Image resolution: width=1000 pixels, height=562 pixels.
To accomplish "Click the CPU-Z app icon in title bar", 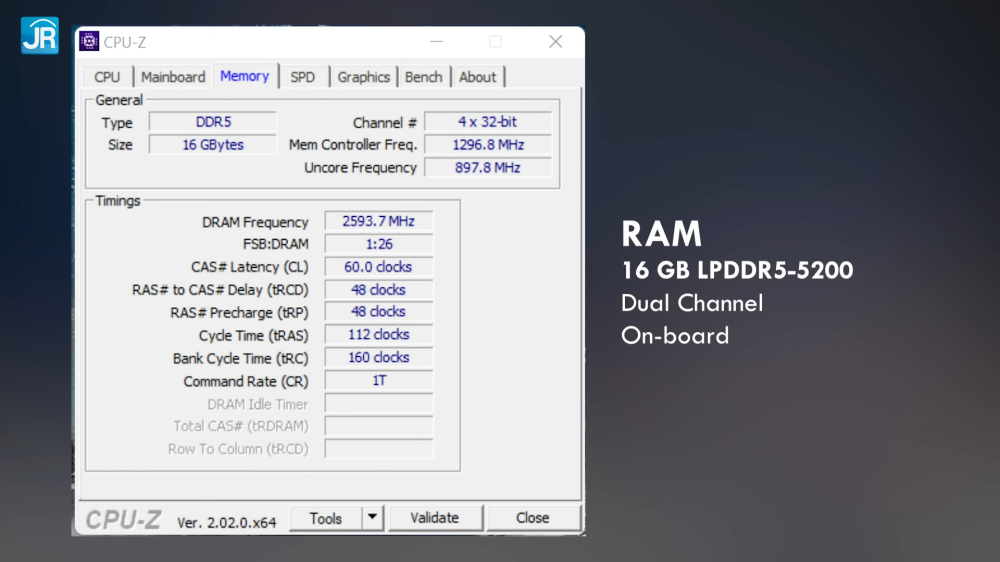I will point(89,42).
